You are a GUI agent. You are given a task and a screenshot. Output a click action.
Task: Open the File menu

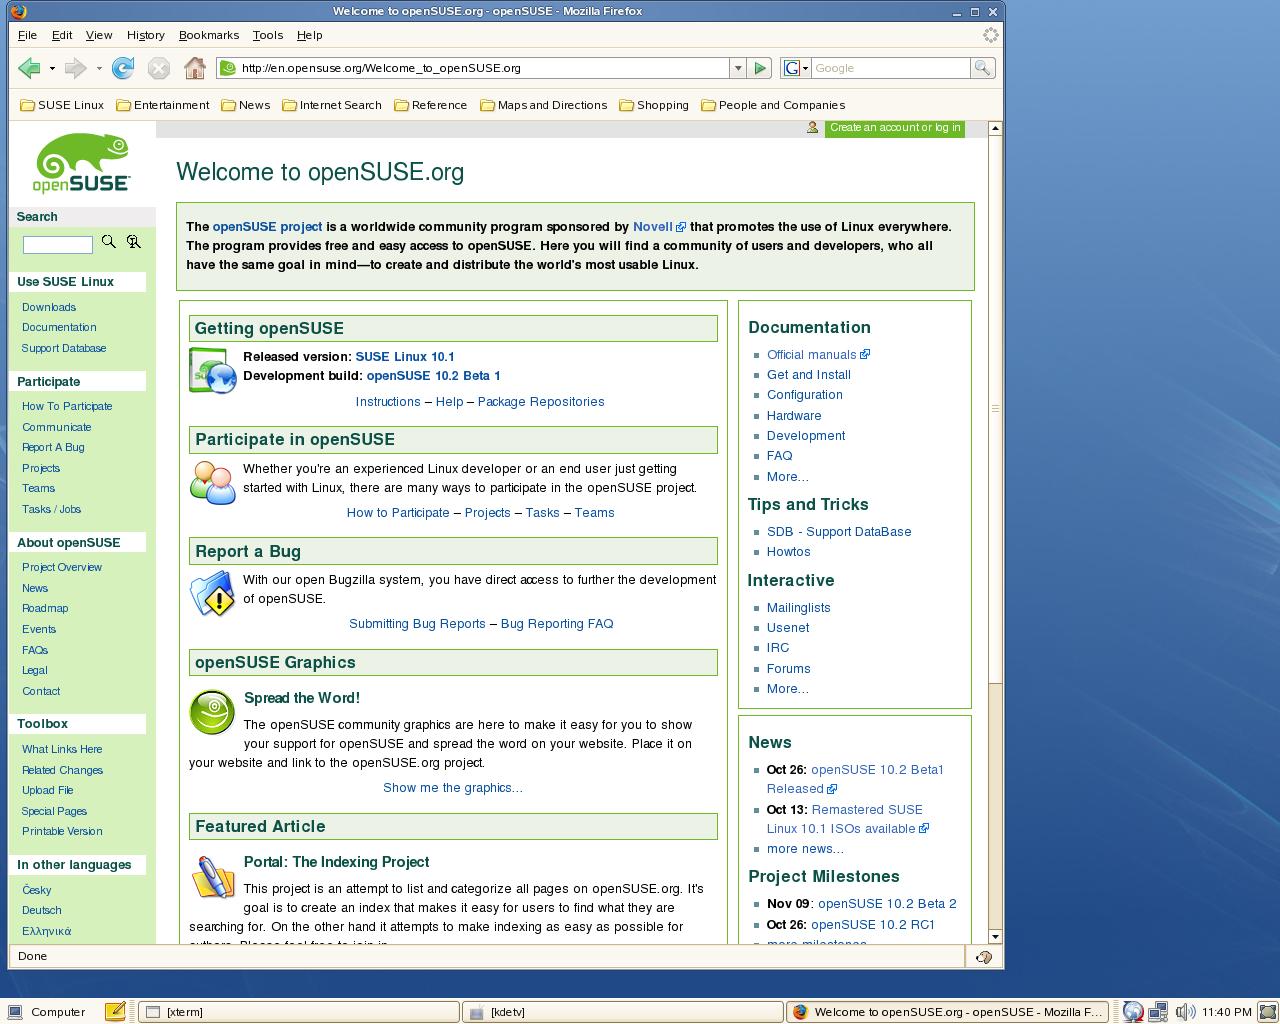click(27, 35)
